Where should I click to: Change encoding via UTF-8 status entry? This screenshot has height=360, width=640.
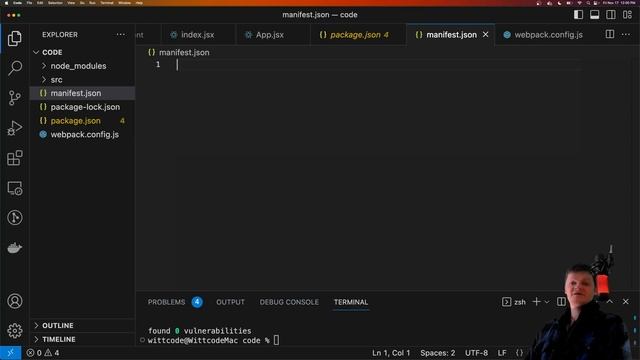coord(476,353)
